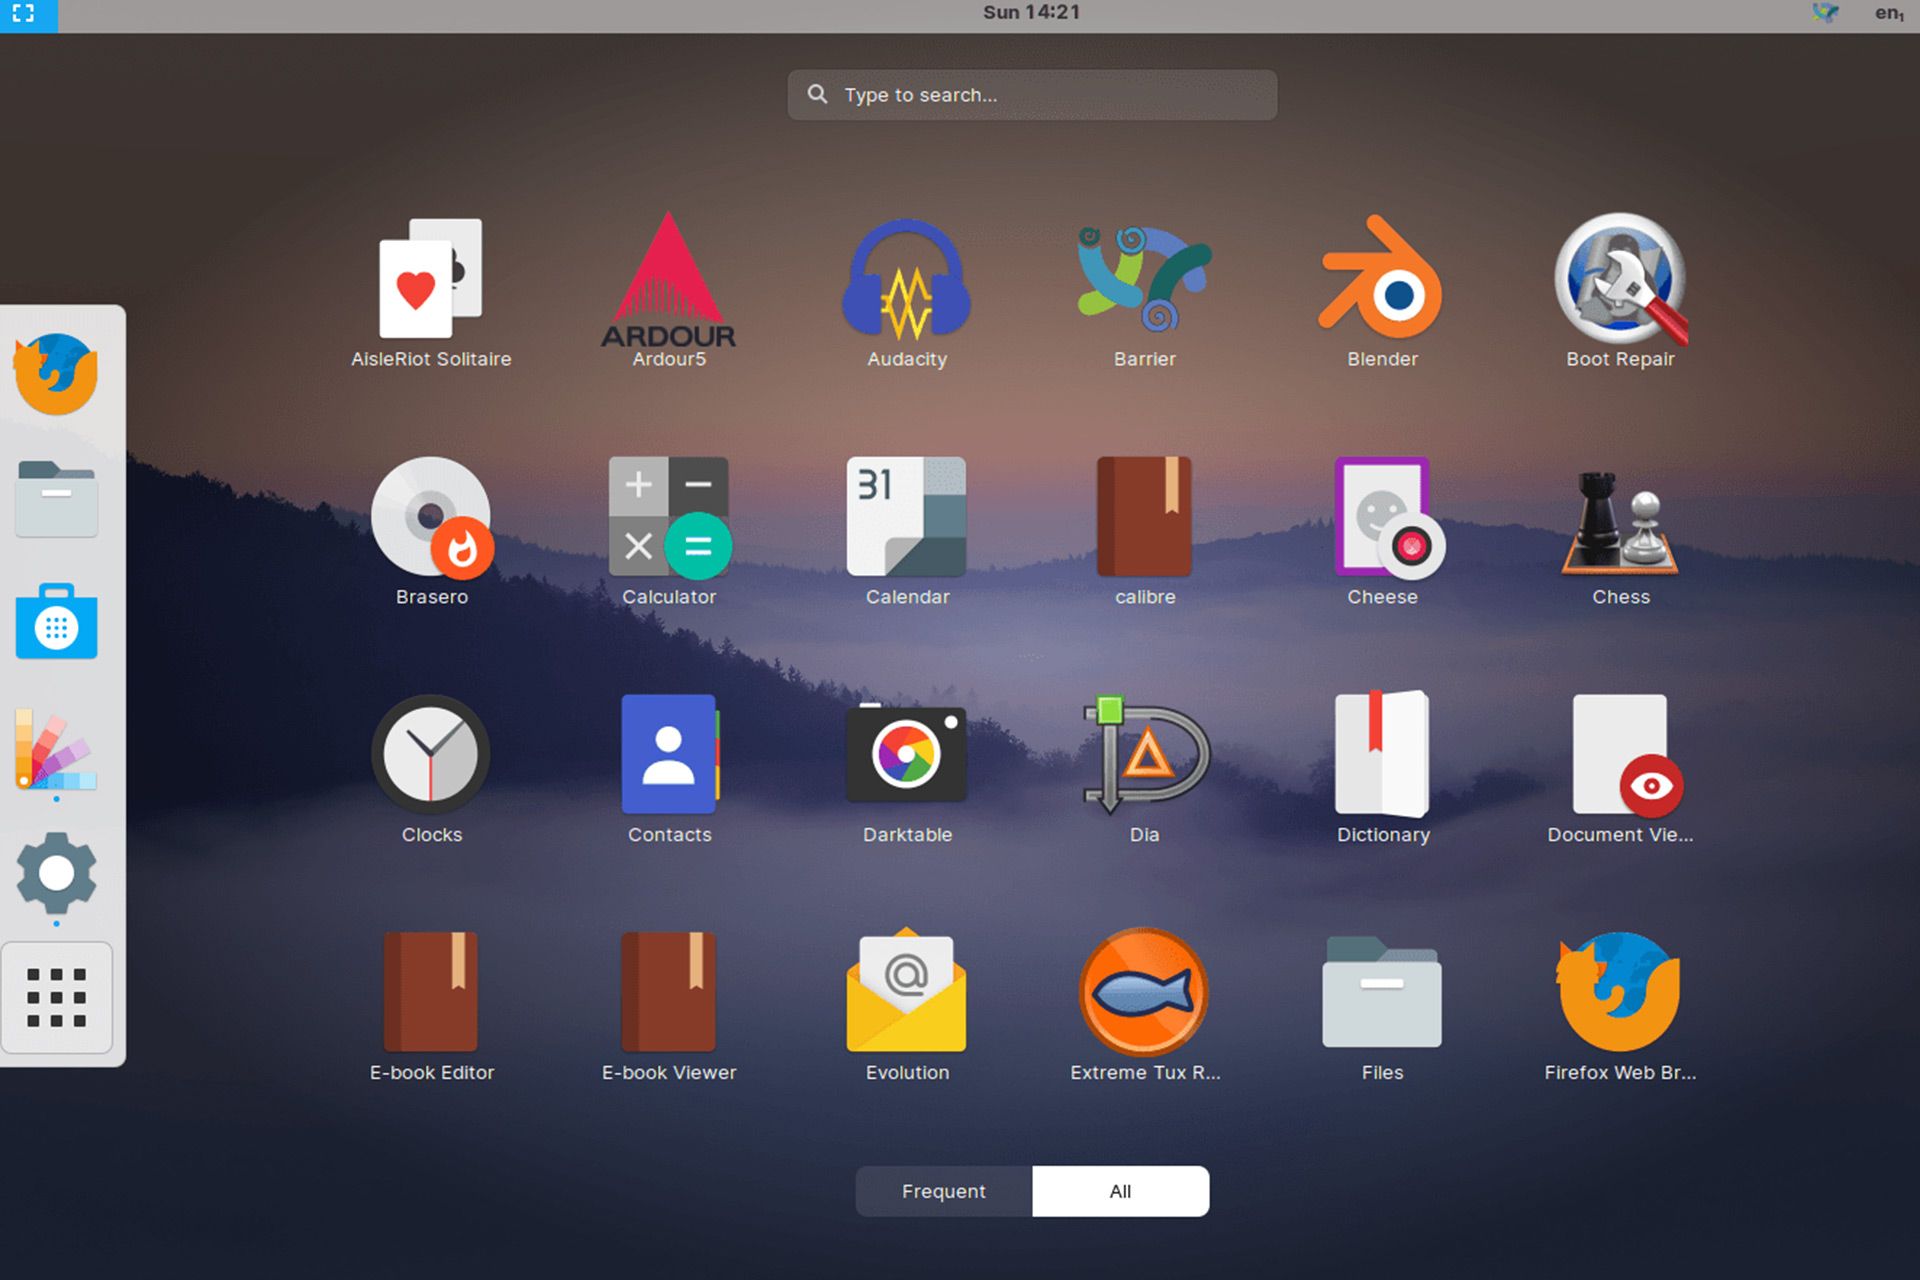Open Boot Repair tool
The height and width of the screenshot is (1280, 1920).
pos(1620,291)
